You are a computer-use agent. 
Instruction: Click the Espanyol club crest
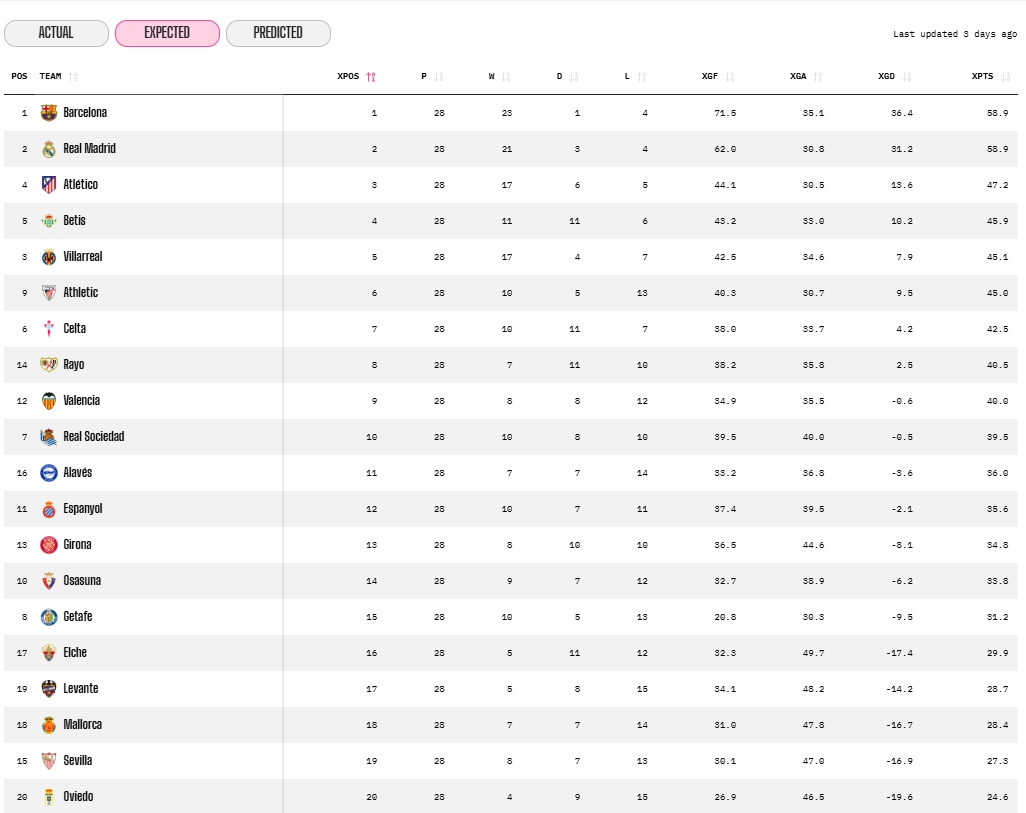[47, 508]
